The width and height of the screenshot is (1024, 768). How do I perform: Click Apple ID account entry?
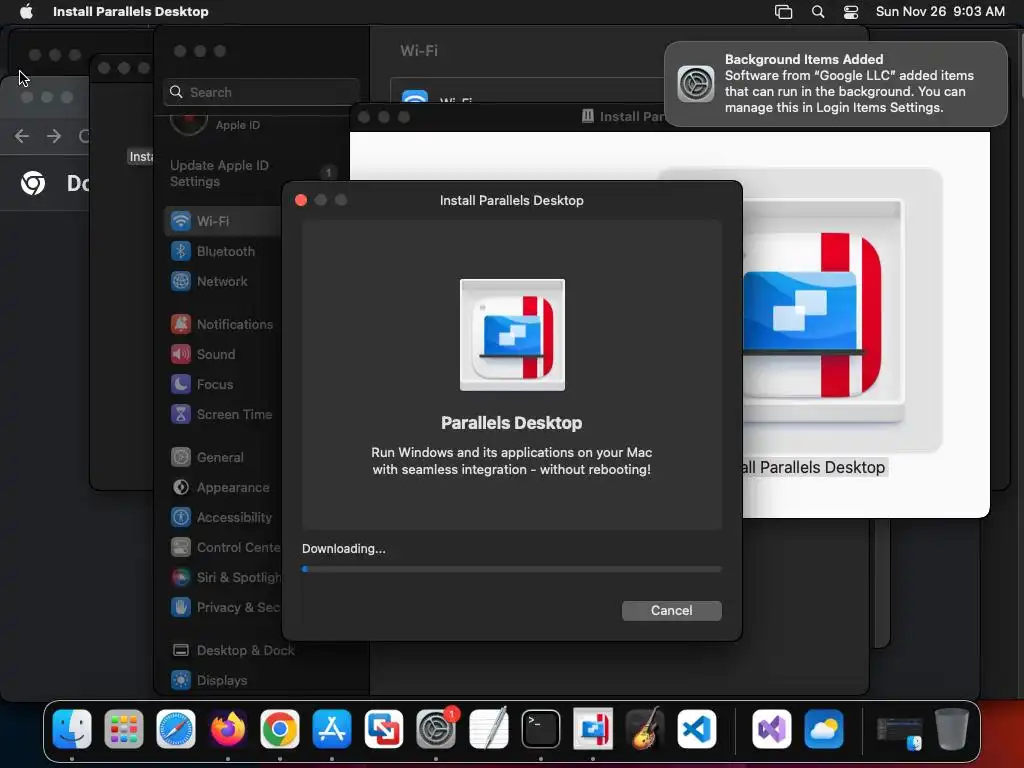216,124
